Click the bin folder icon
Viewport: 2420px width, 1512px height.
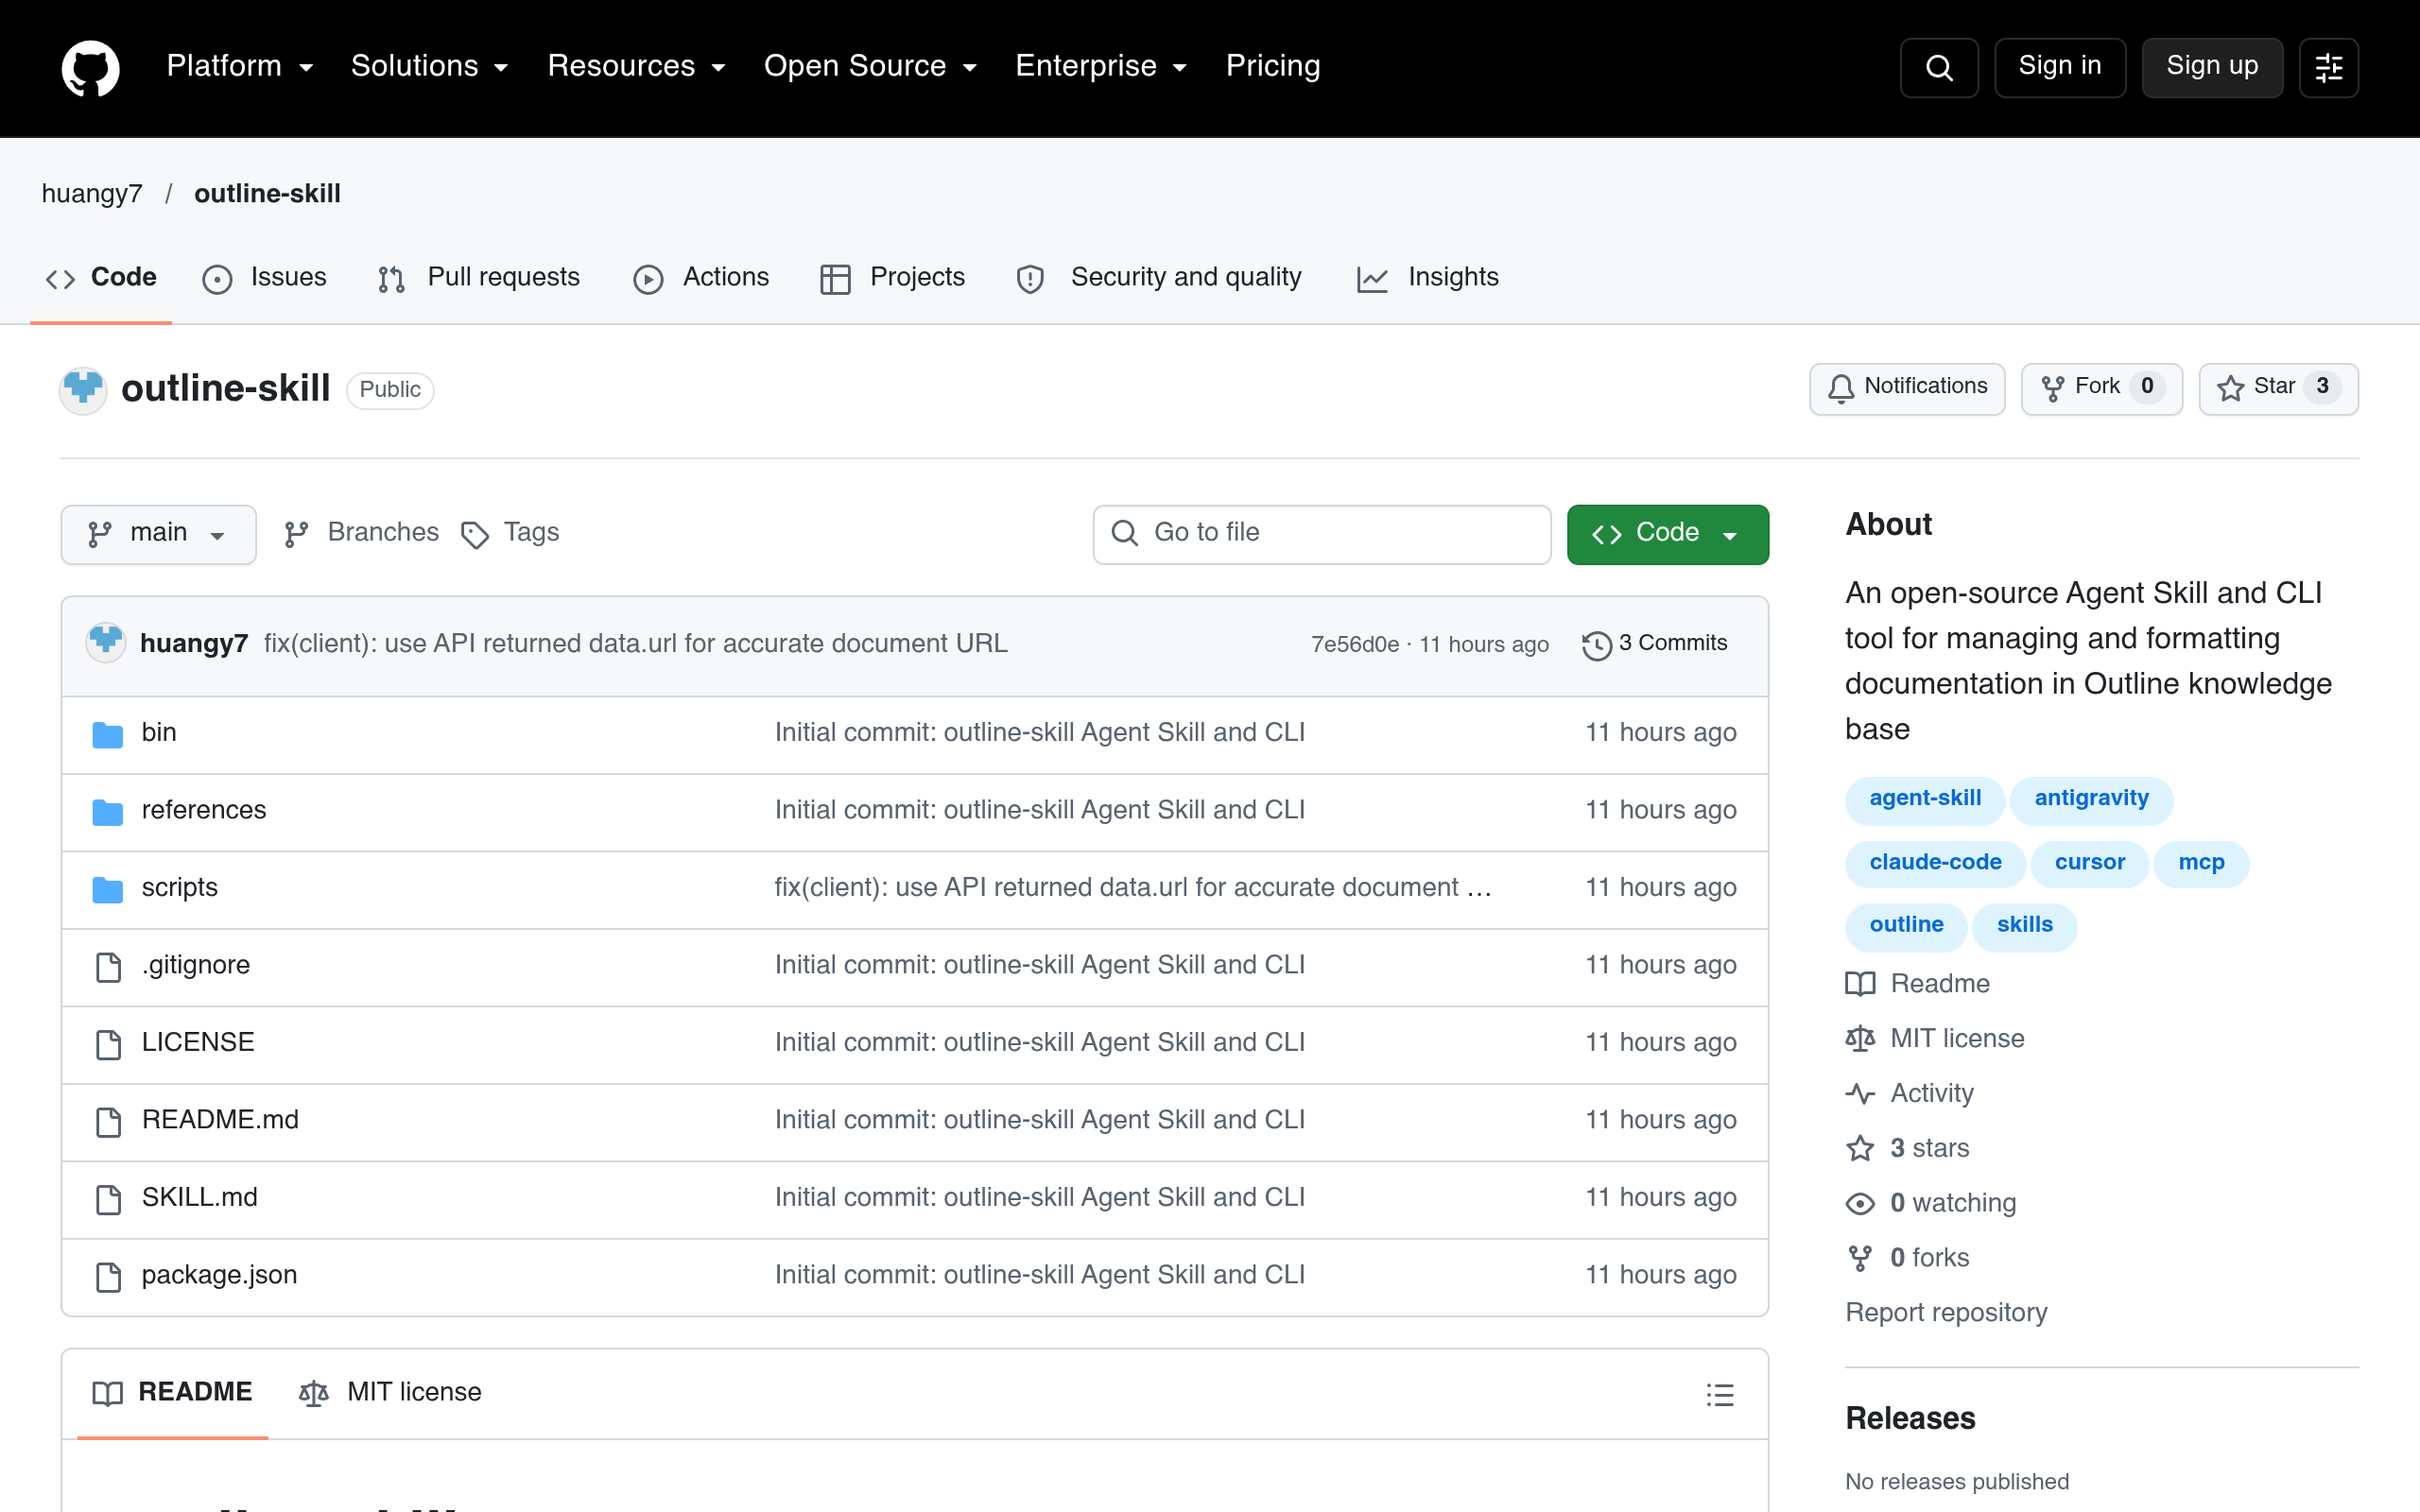[x=108, y=734]
